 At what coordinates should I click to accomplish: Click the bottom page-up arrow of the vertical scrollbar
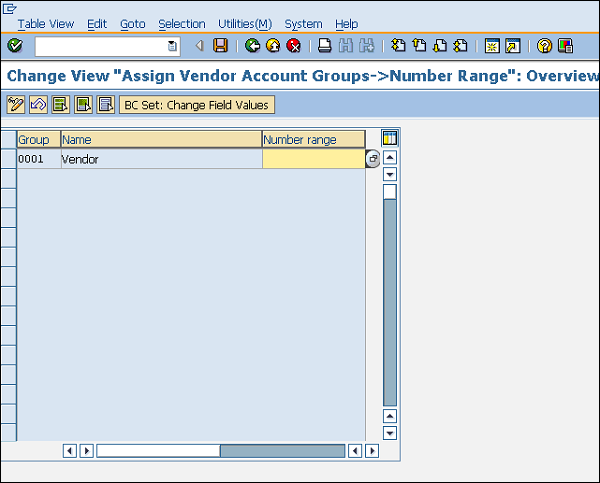[x=390, y=416]
